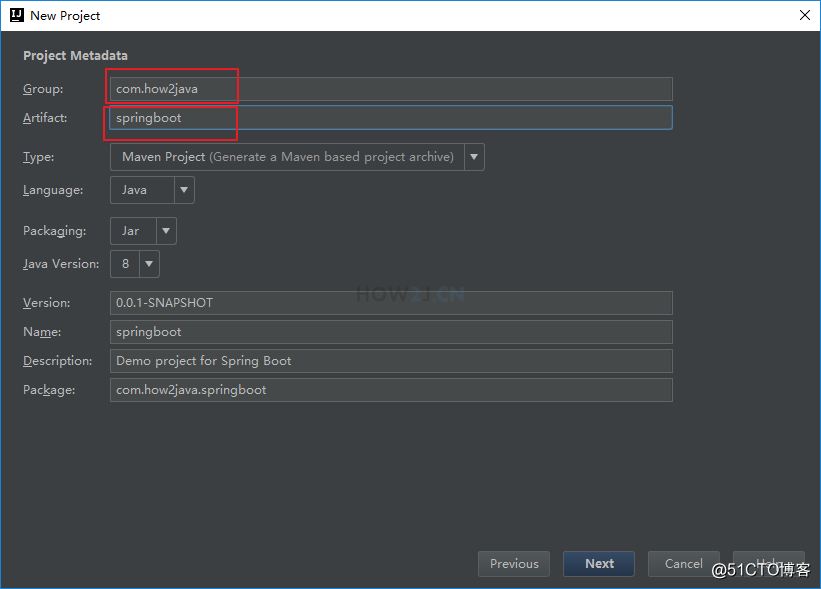821x589 pixels.
Task: Click the Package input field
Action: tap(391, 390)
